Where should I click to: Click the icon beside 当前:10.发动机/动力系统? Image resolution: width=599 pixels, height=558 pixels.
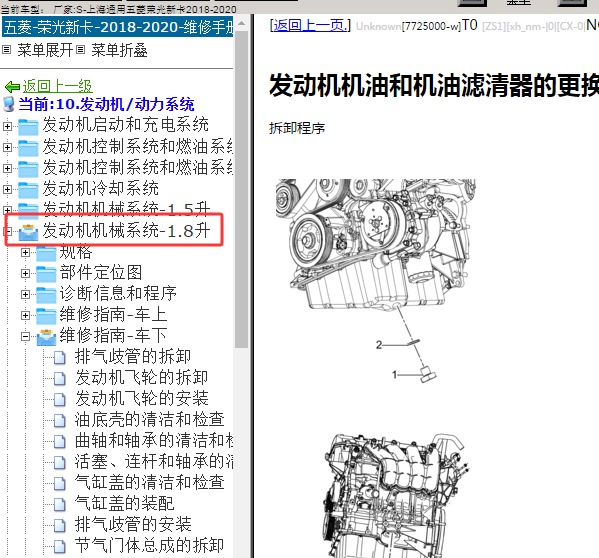(9, 104)
